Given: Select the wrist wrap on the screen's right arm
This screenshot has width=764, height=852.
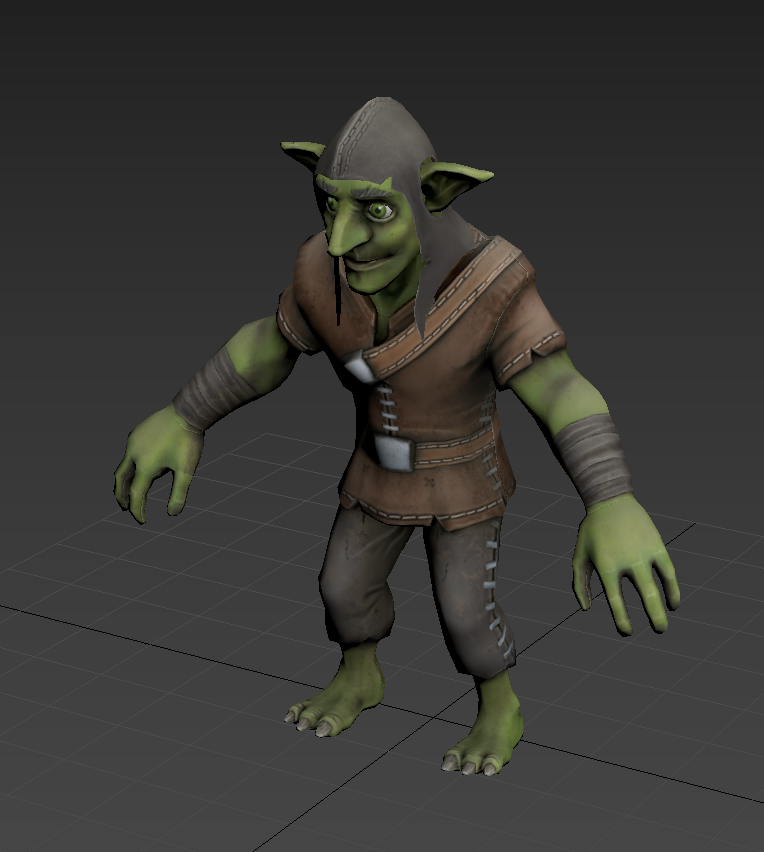Looking at the screenshot, I should pos(593,458).
